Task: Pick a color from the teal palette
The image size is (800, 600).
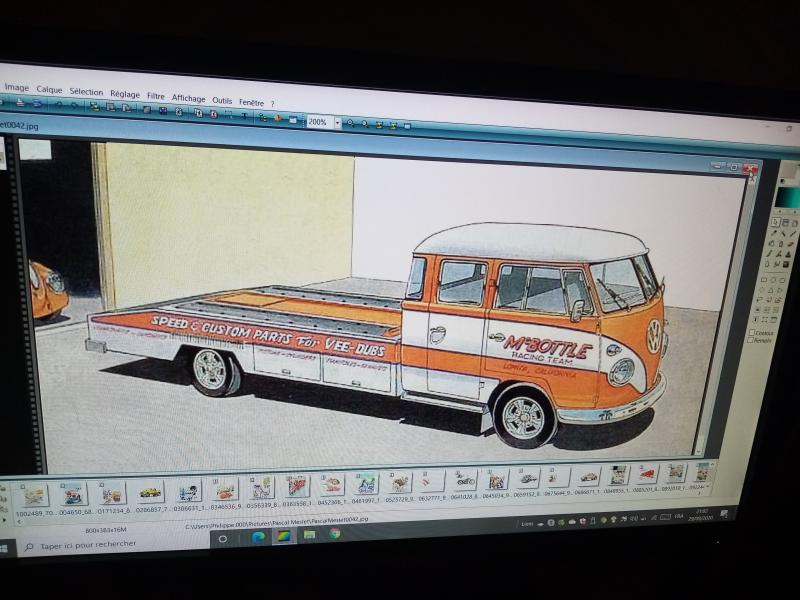Action: pos(788,197)
